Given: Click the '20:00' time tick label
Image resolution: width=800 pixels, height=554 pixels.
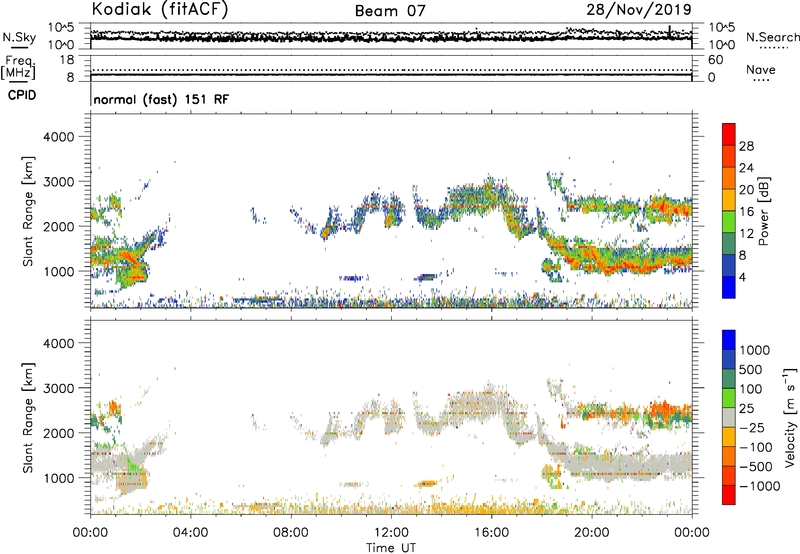Looking at the screenshot, I should pyautogui.click(x=591, y=533).
